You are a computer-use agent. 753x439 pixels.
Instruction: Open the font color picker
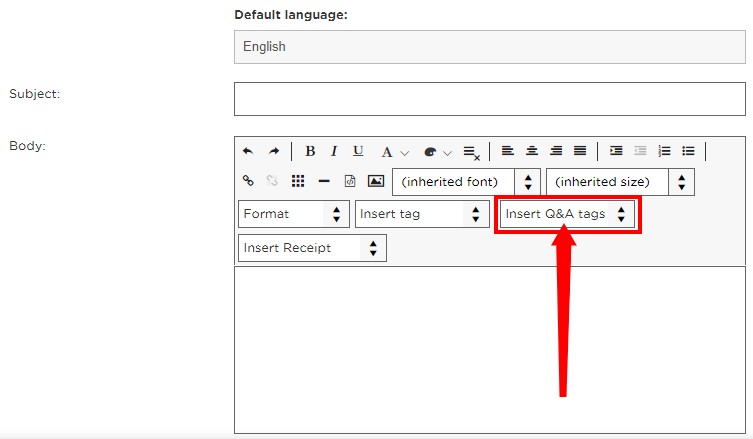[394, 152]
